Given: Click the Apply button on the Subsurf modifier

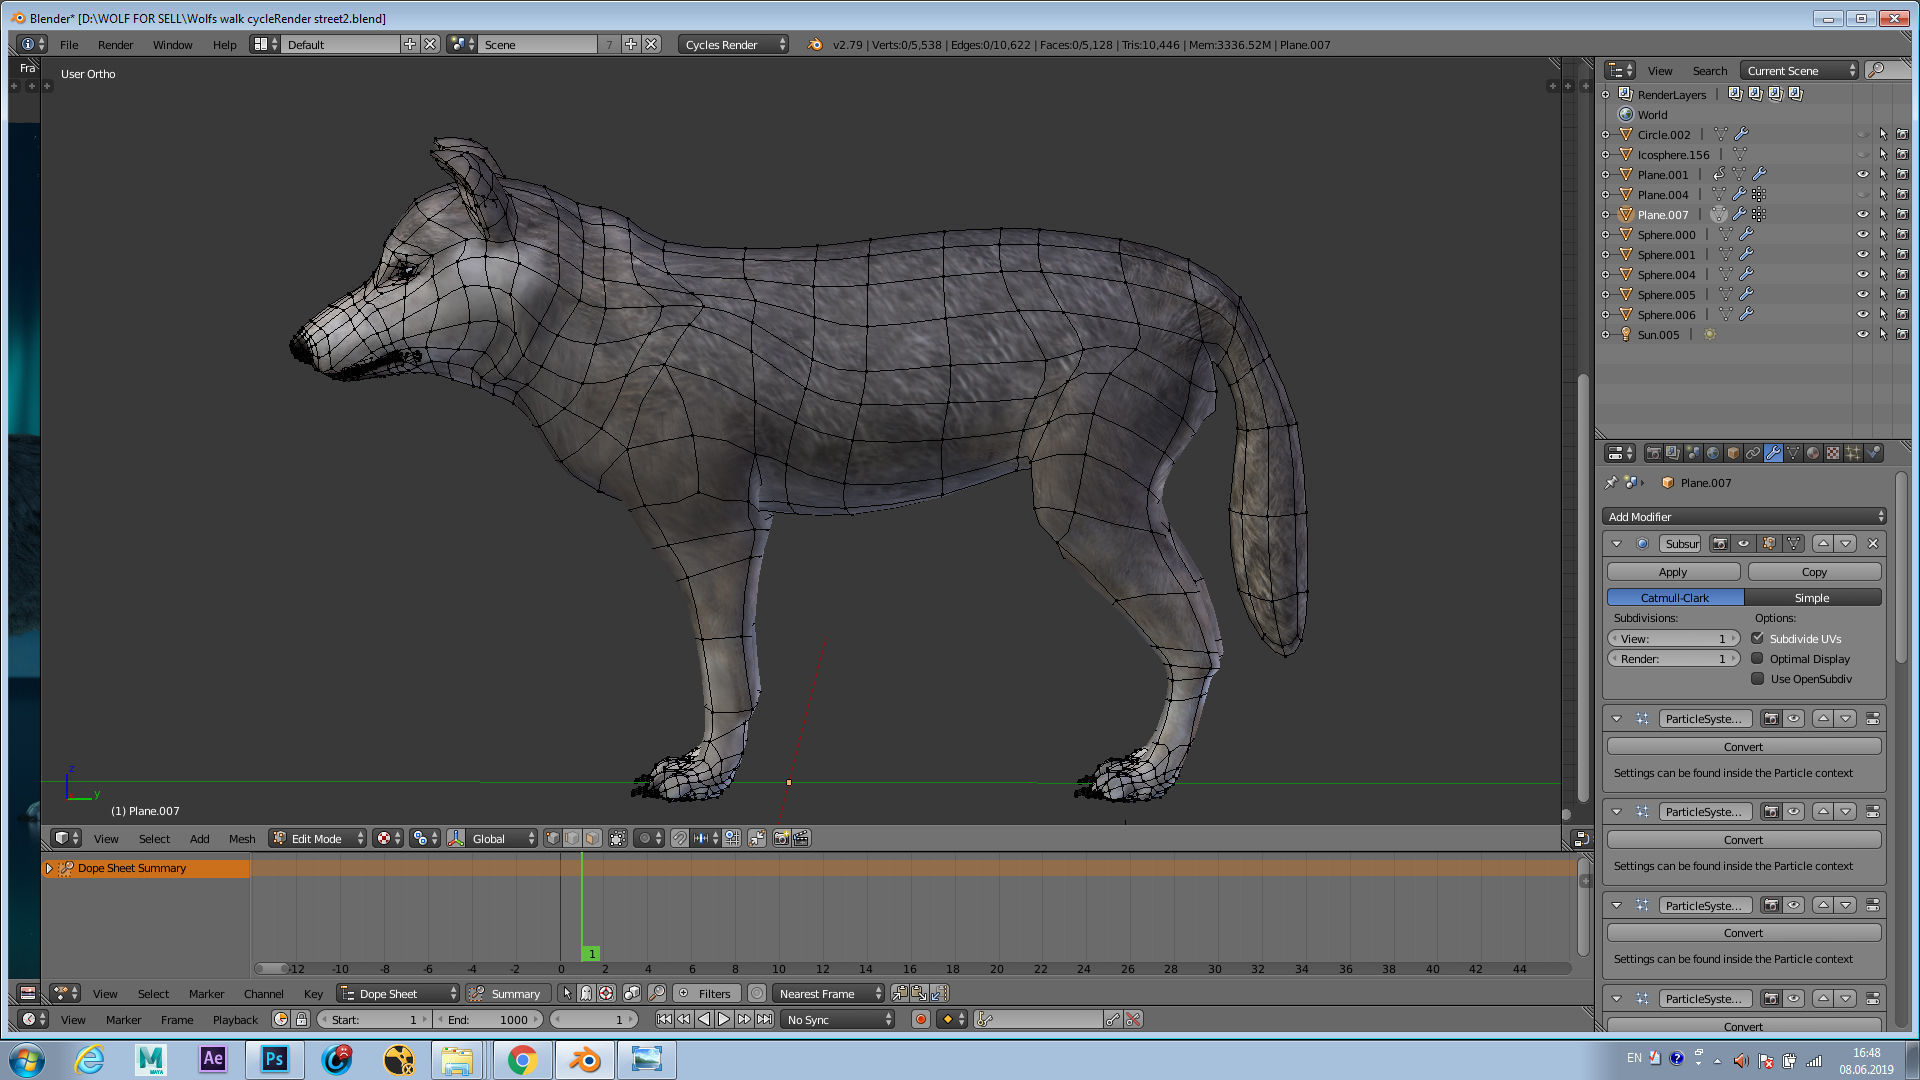Looking at the screenshot, I should [x=1673, y=572].
